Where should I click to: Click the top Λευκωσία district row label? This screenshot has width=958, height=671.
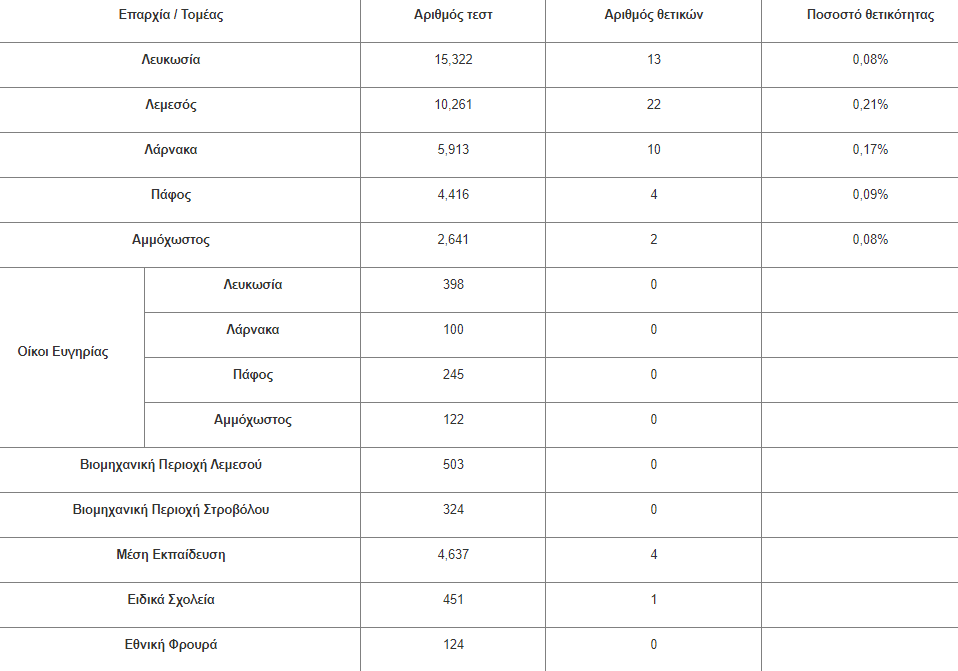(171, 60)
